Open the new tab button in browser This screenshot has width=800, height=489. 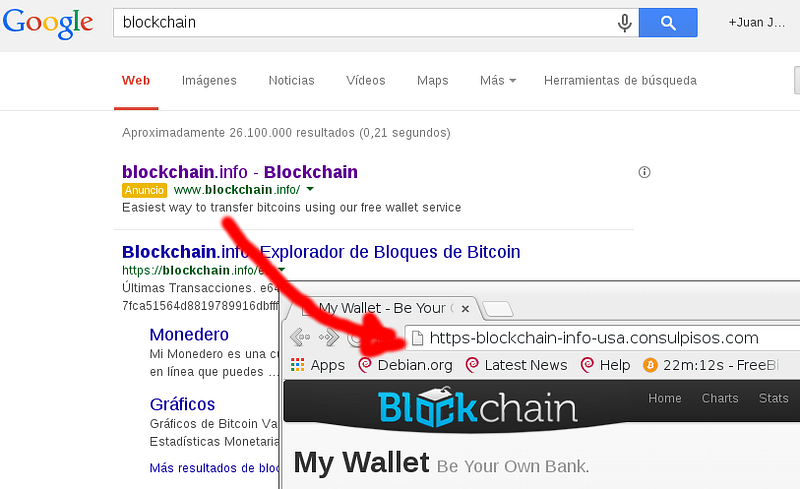coord(498,309)
